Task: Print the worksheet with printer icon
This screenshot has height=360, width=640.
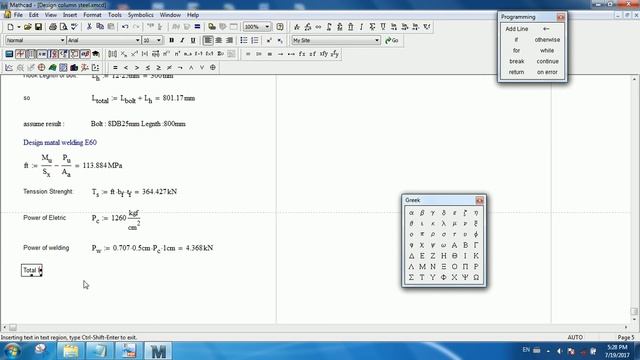Action: (53, 27)
